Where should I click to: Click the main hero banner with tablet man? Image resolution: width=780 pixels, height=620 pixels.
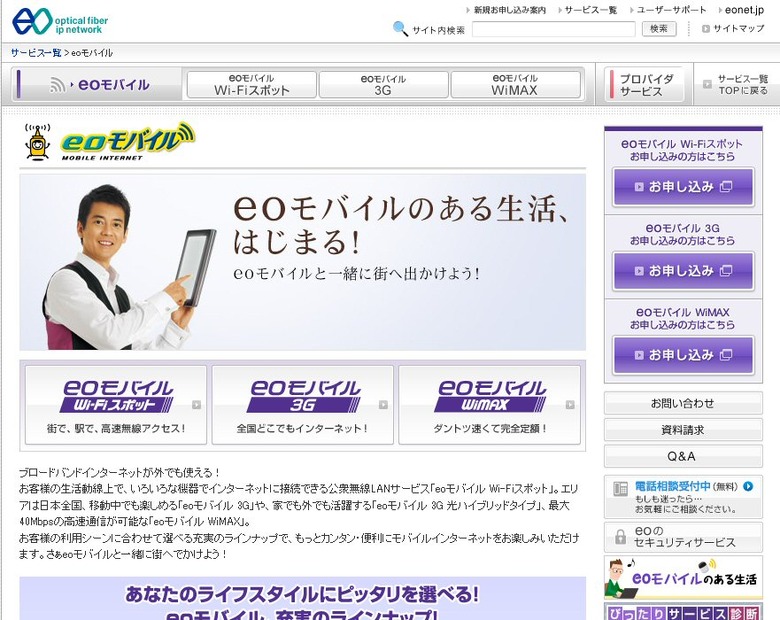click(x=302, y=262)
